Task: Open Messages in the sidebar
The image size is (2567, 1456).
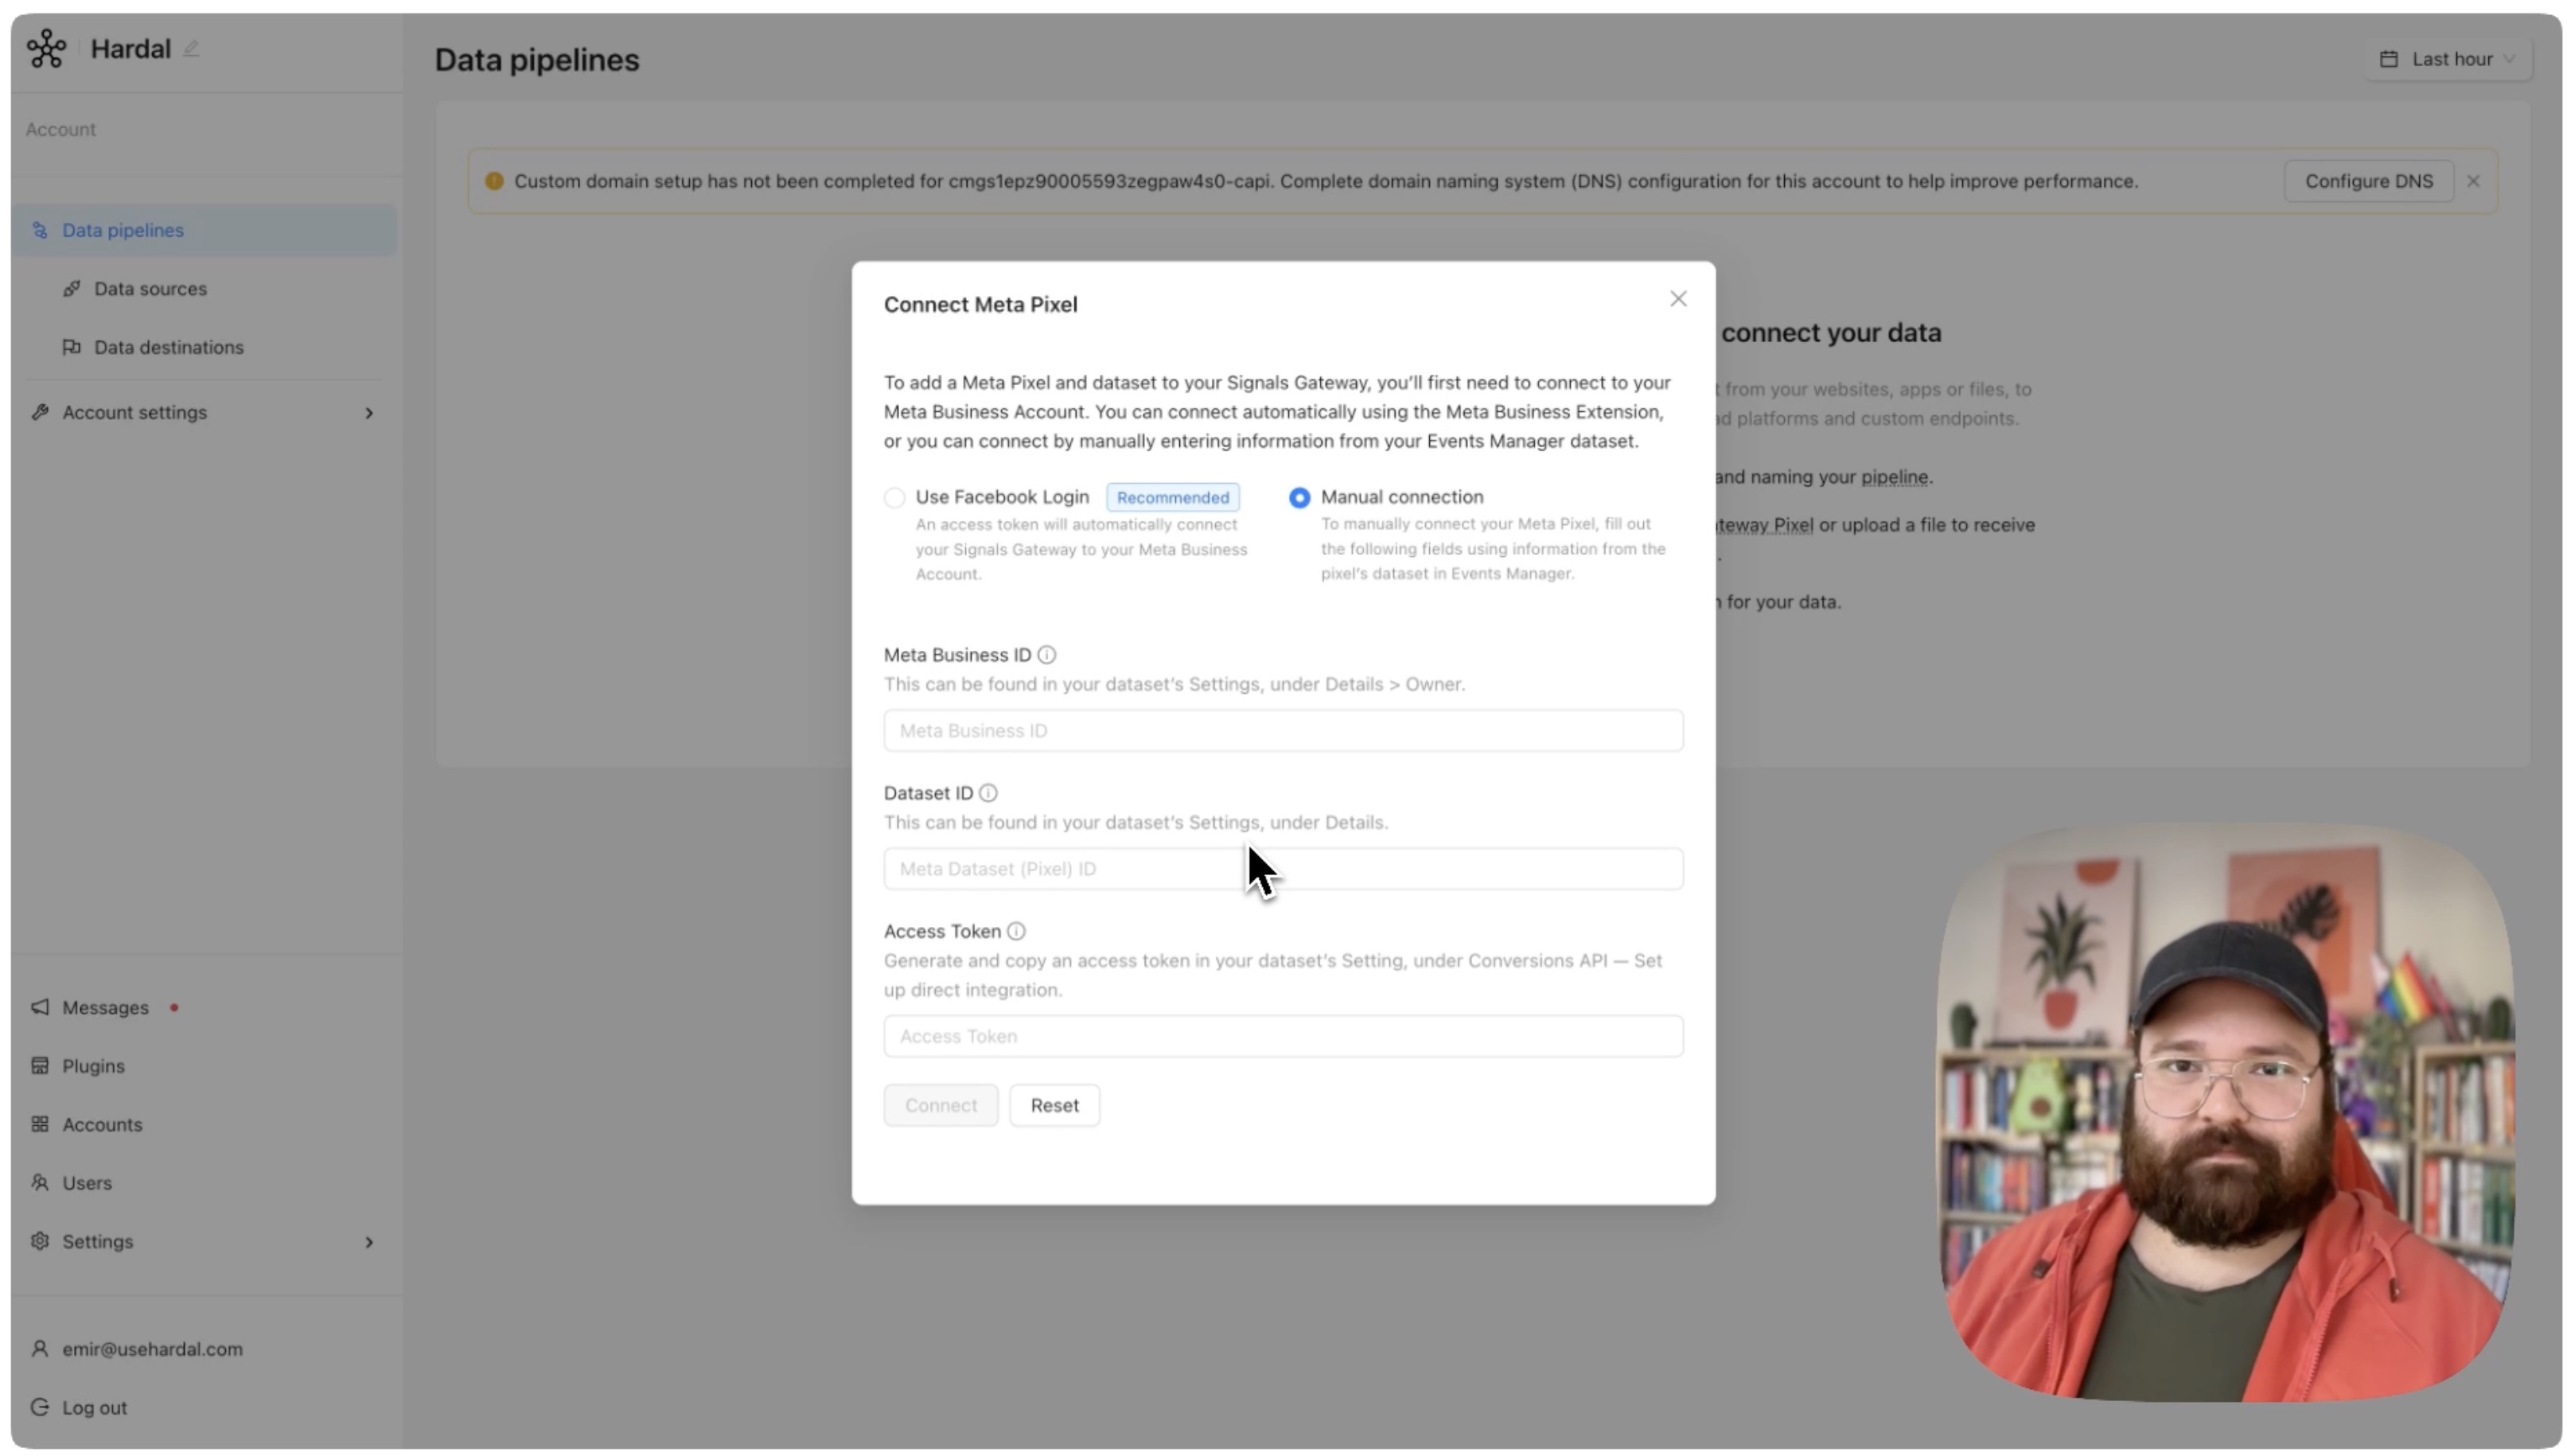Action: pyautogui.click(x=105, y=1007)
